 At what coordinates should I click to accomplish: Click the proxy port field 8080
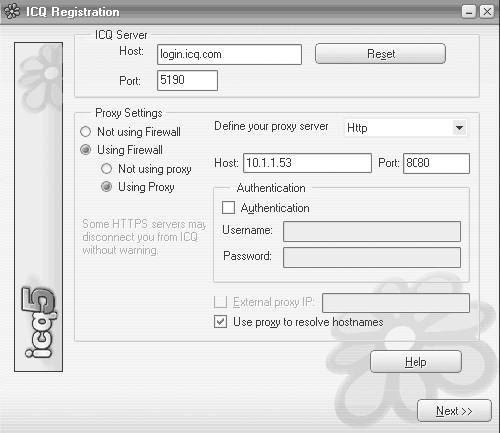click(x=436, y=163)
